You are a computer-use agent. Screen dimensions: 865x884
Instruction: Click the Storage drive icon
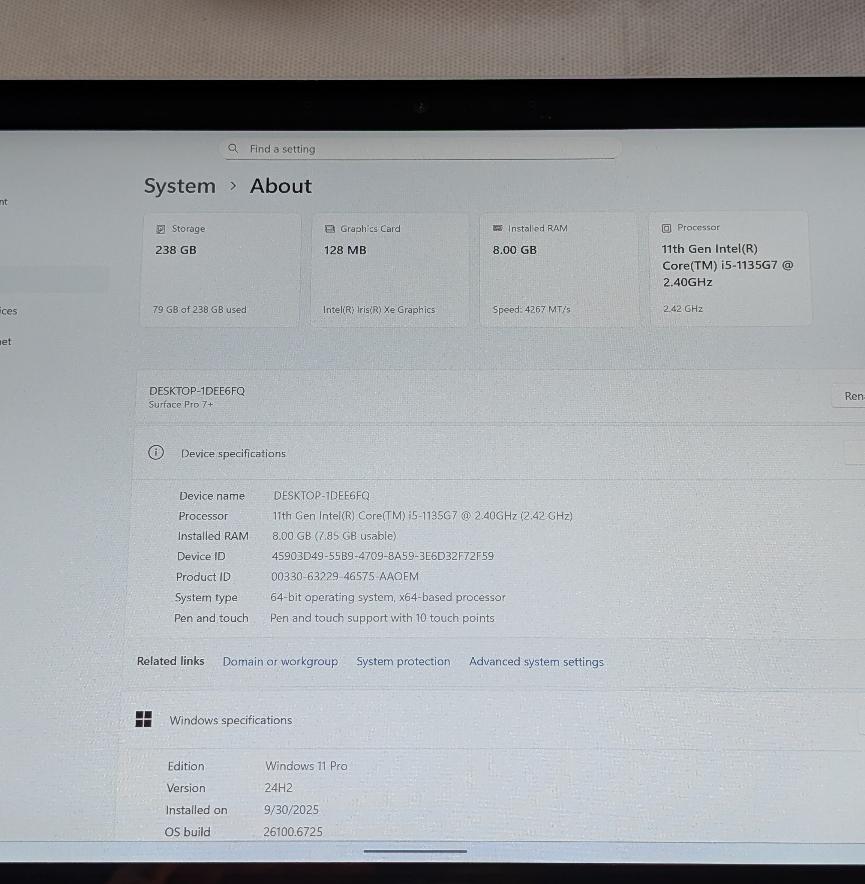161,229
